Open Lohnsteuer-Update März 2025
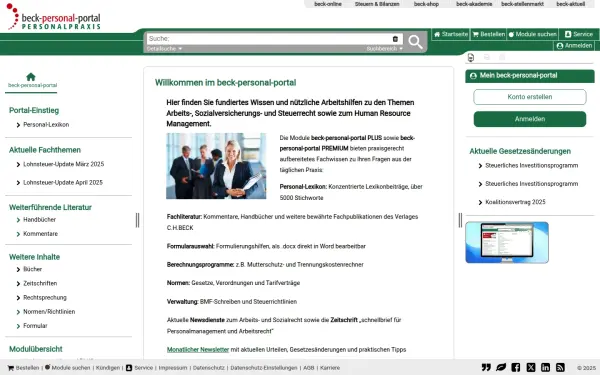 64,164
